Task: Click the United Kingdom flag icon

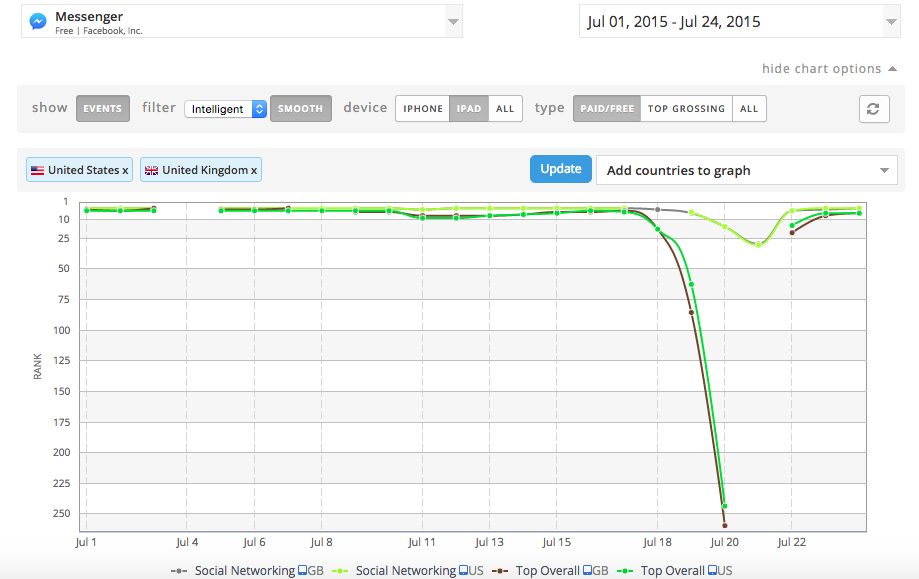Action: click(x=152, y=171)
